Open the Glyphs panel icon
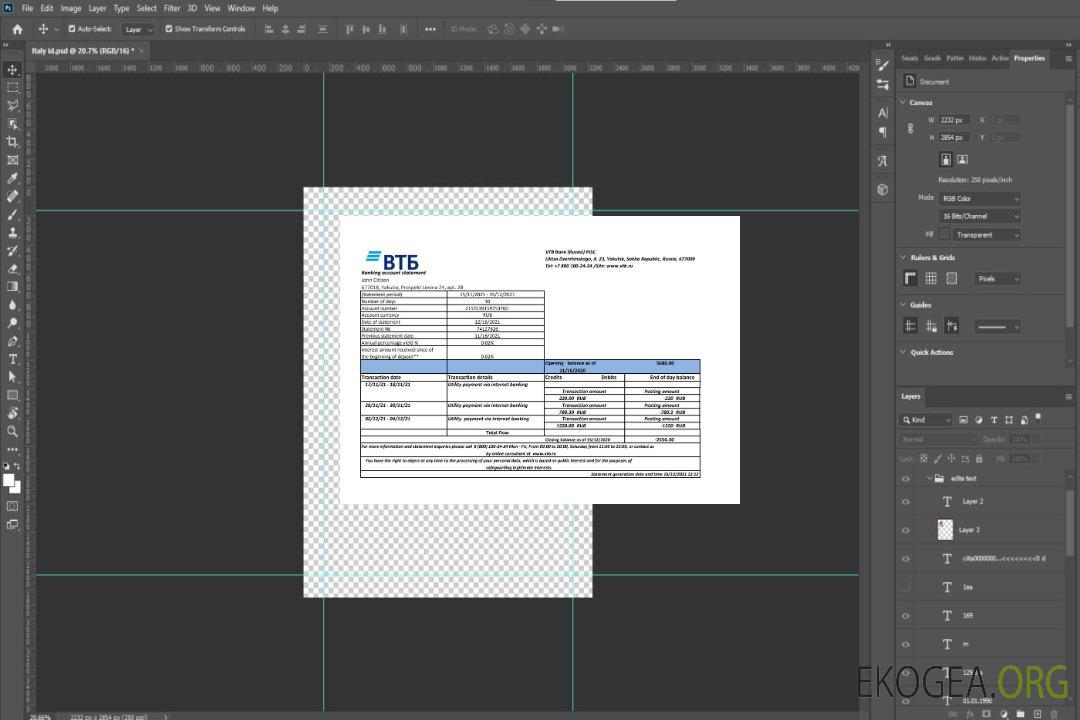 [883, 161]
